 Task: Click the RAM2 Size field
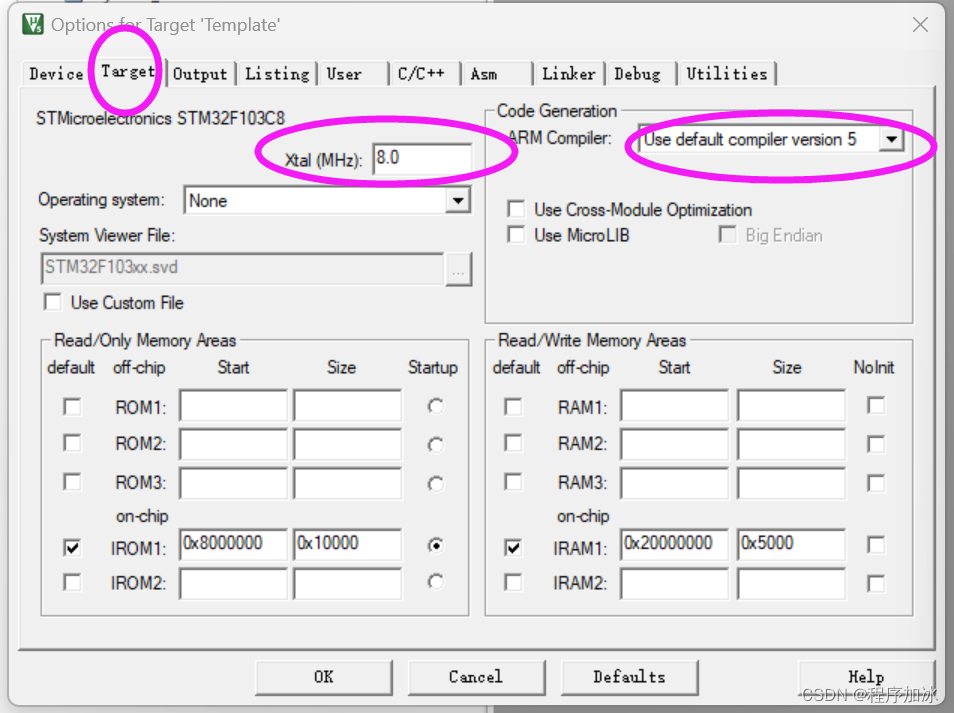792,443
